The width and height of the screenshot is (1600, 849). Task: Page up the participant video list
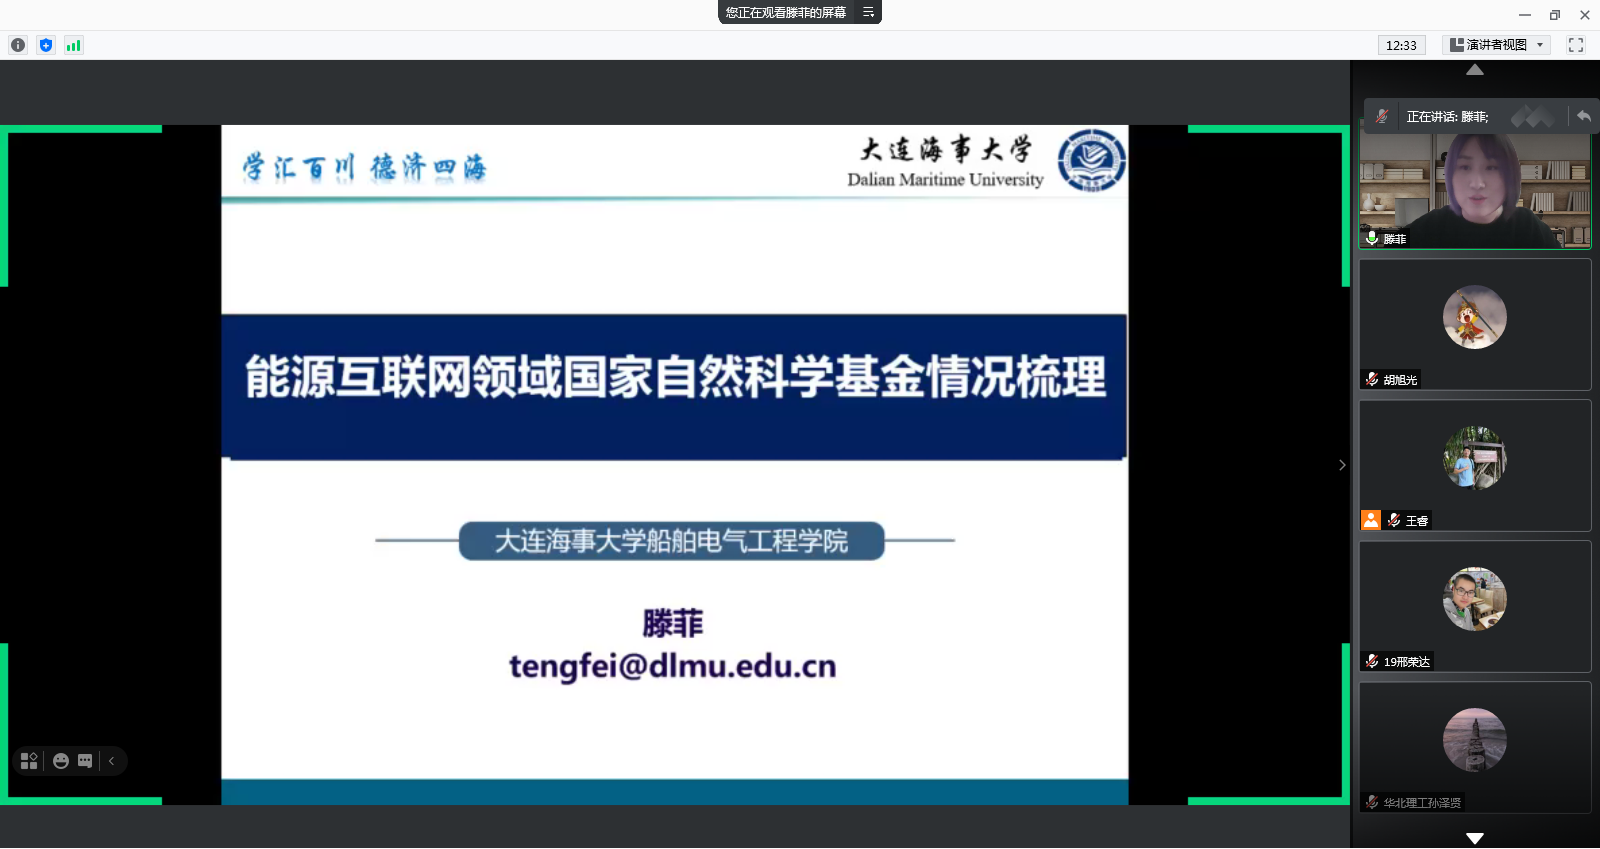pyautogui.click(x=1475, y=70)
